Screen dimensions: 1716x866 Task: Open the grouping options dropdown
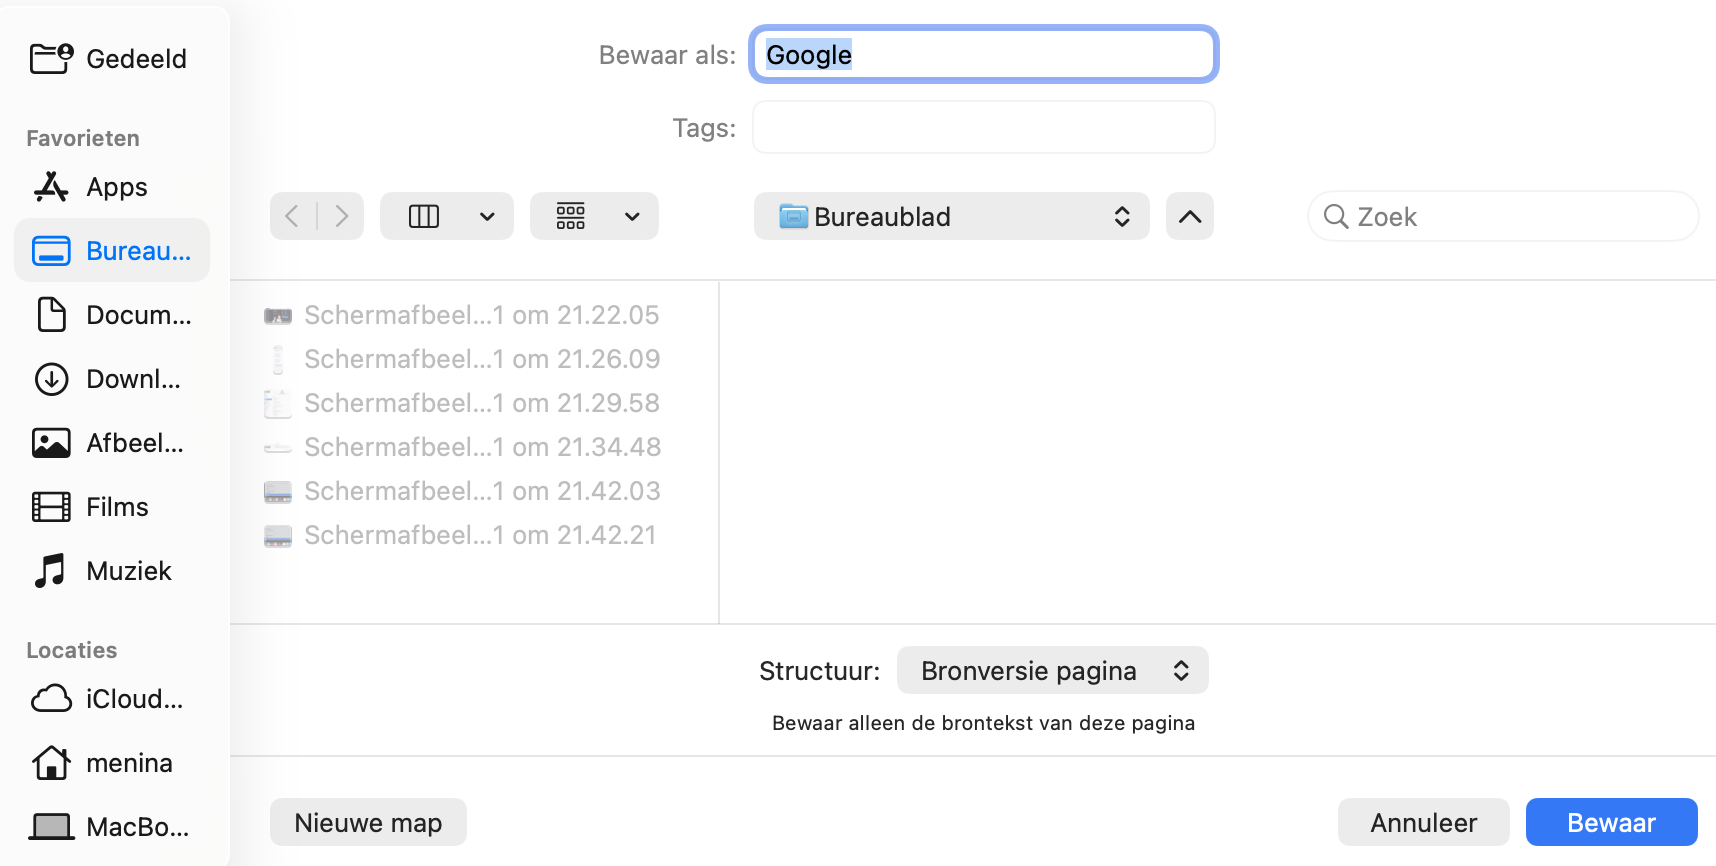[x=594, y=216]
